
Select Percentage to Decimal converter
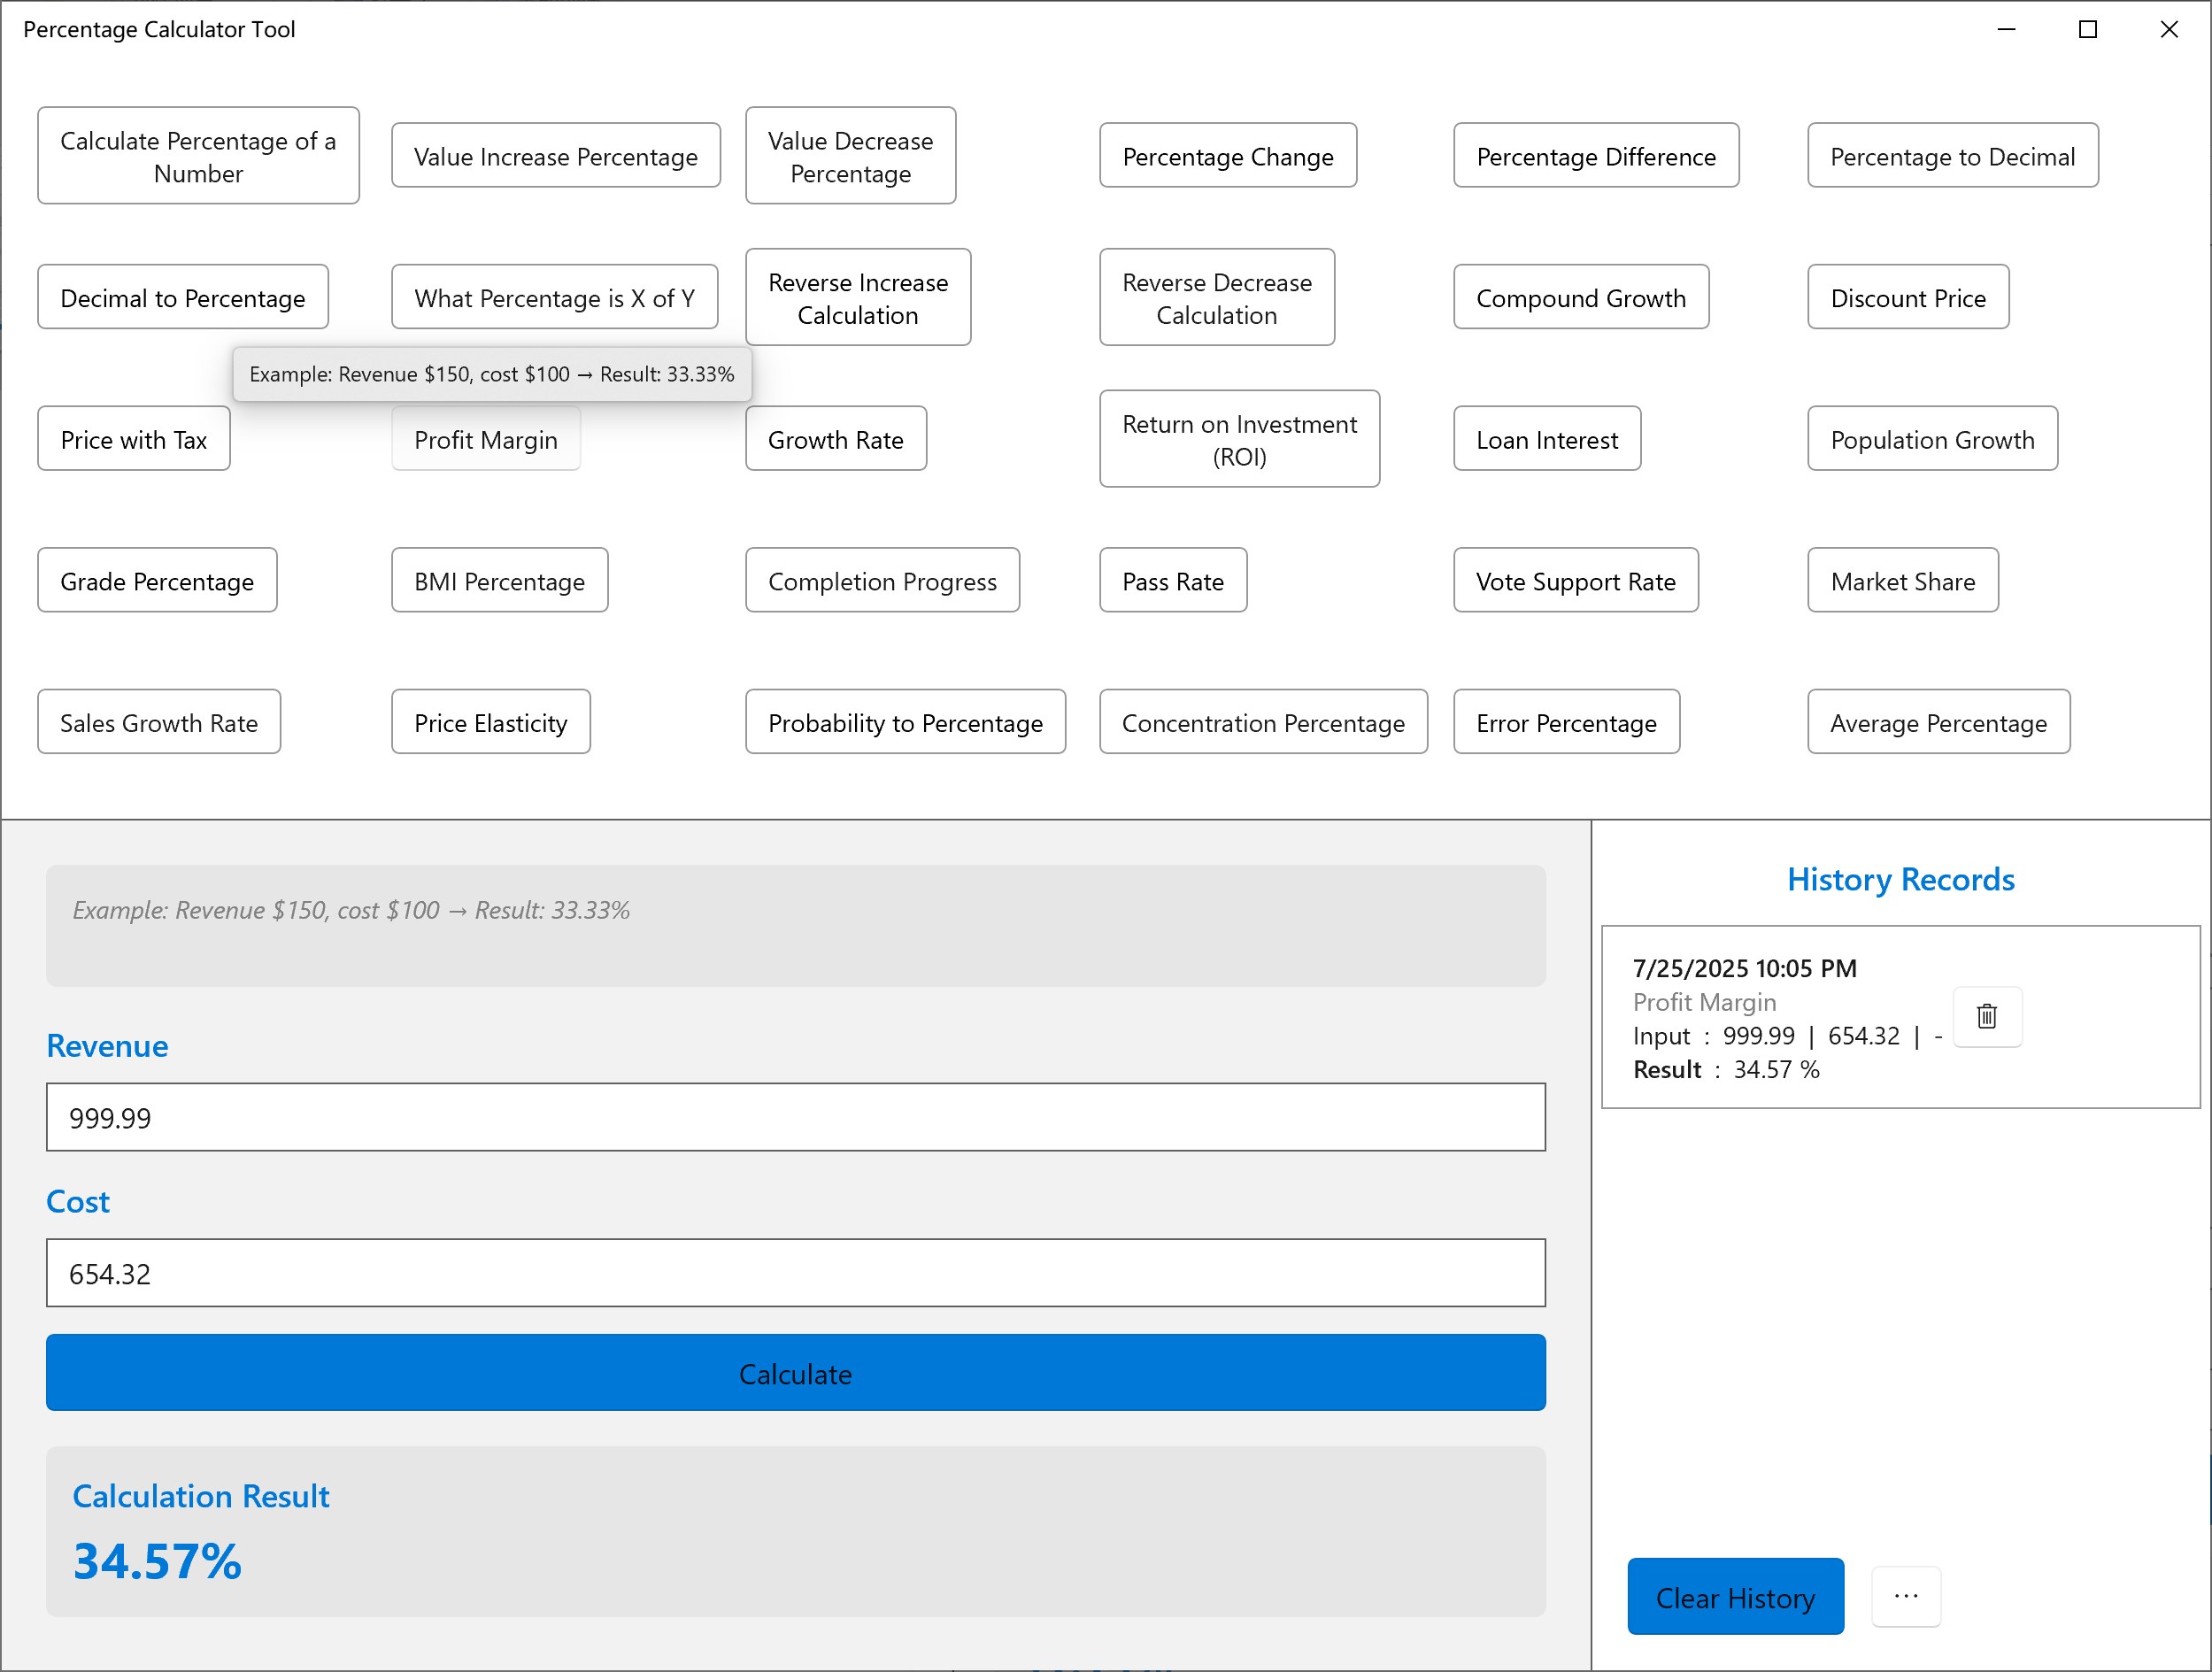point(1951,156)
